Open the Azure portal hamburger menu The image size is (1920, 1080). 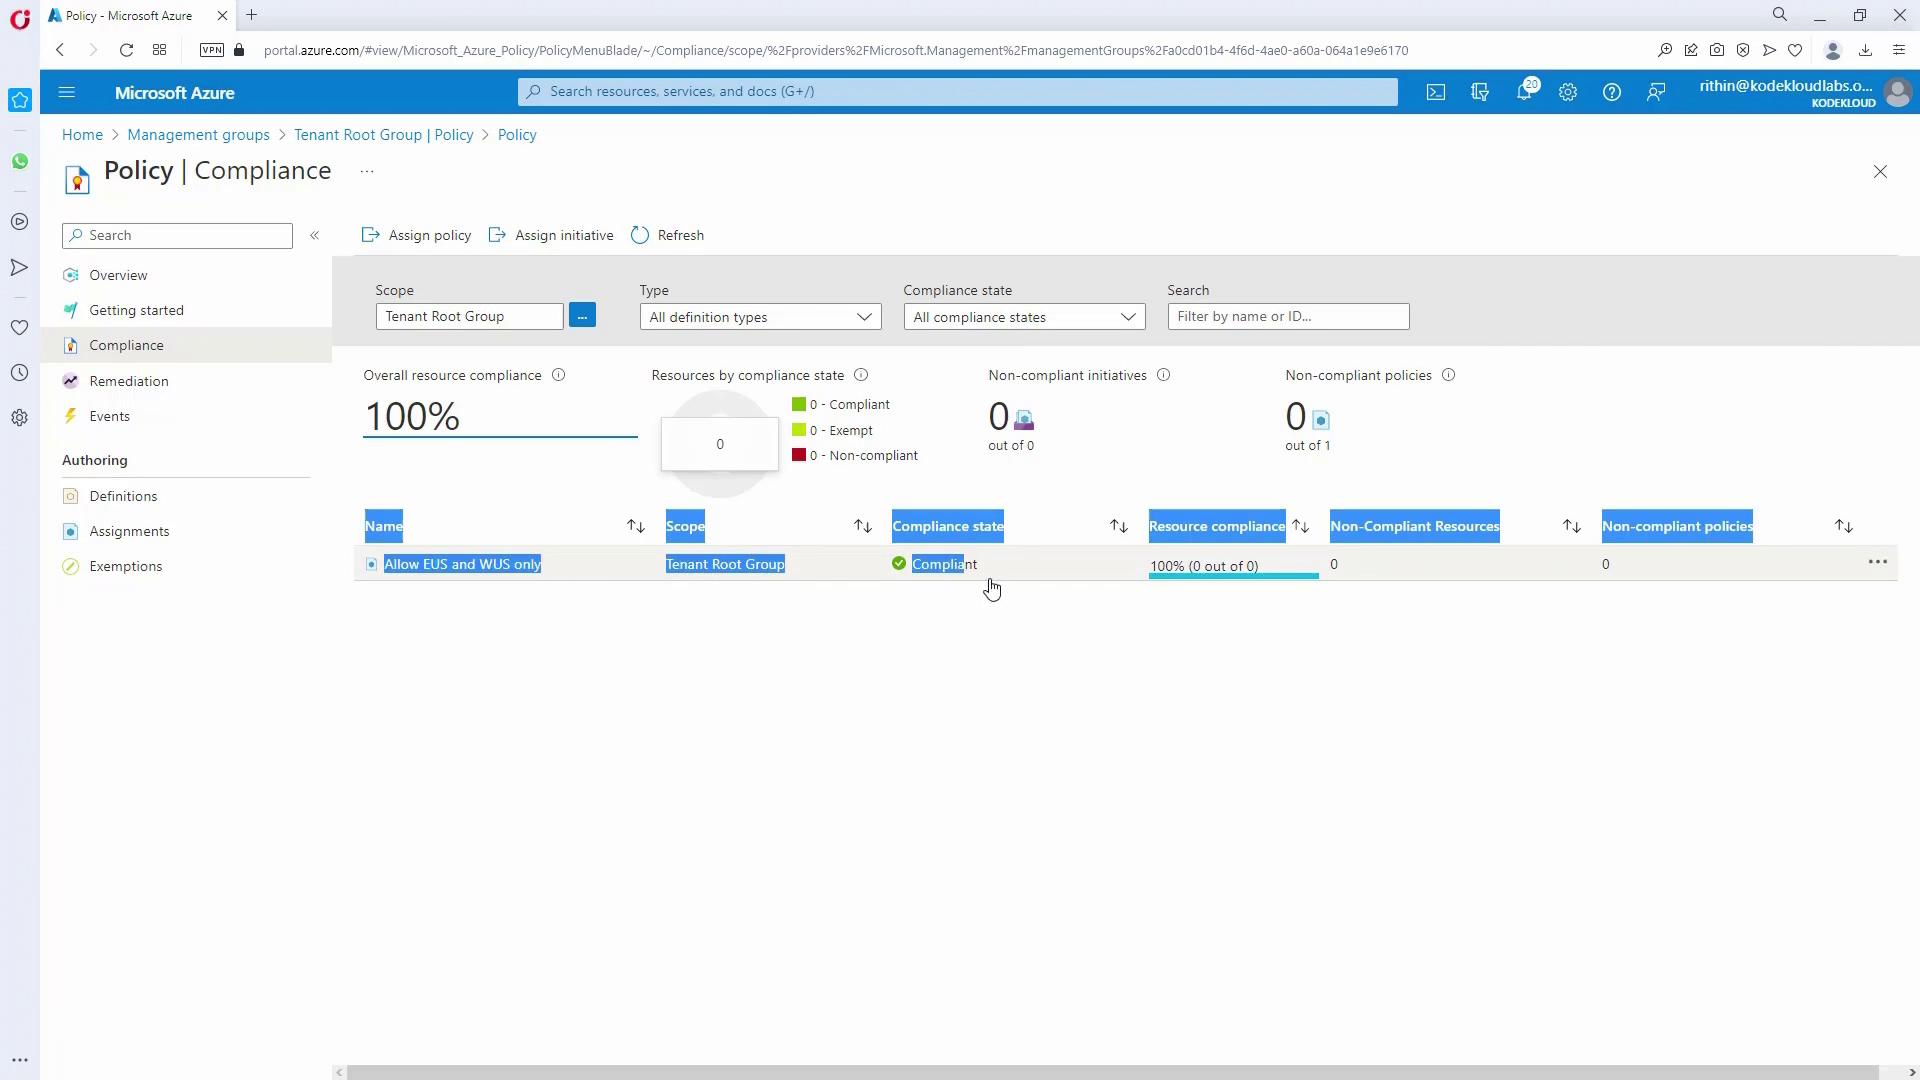tap(67, 92)
